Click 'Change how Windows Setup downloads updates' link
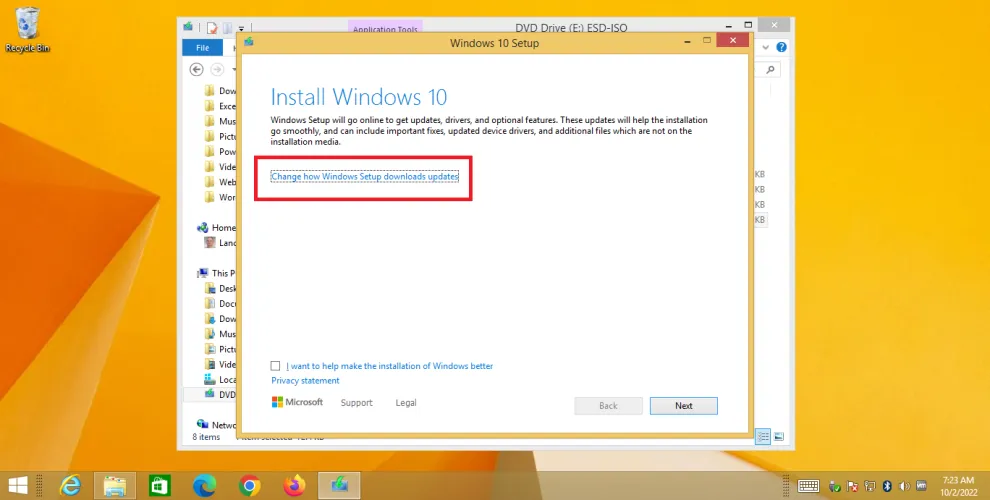 pos(364,177)
